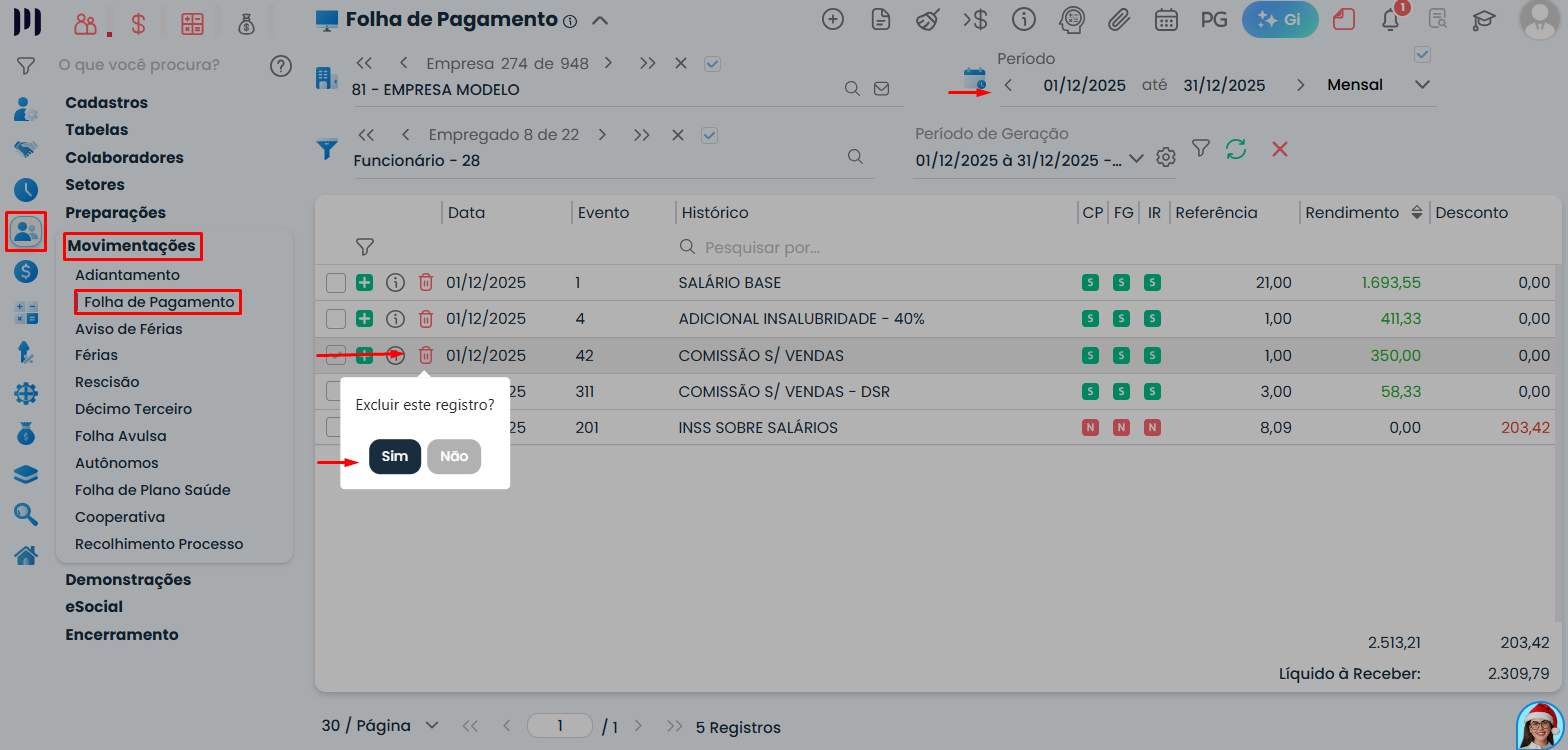This screenshot has width=1568, height=750.
Task: Click the paperclip attachments icon
Action: click(x=1119, y=19)
